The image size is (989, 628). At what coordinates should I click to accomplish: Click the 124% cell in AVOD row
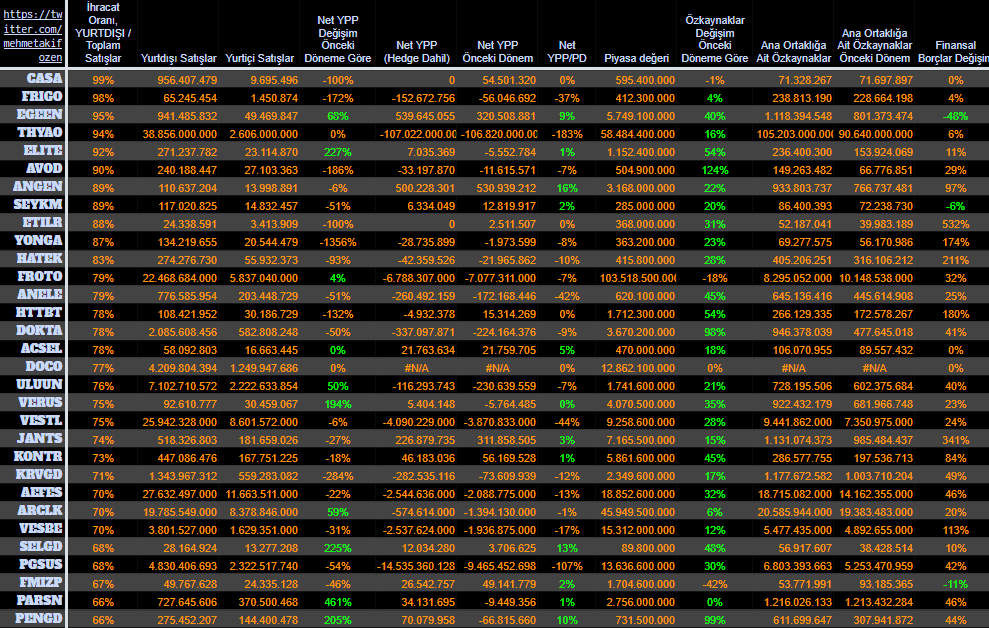coord(715,170)
